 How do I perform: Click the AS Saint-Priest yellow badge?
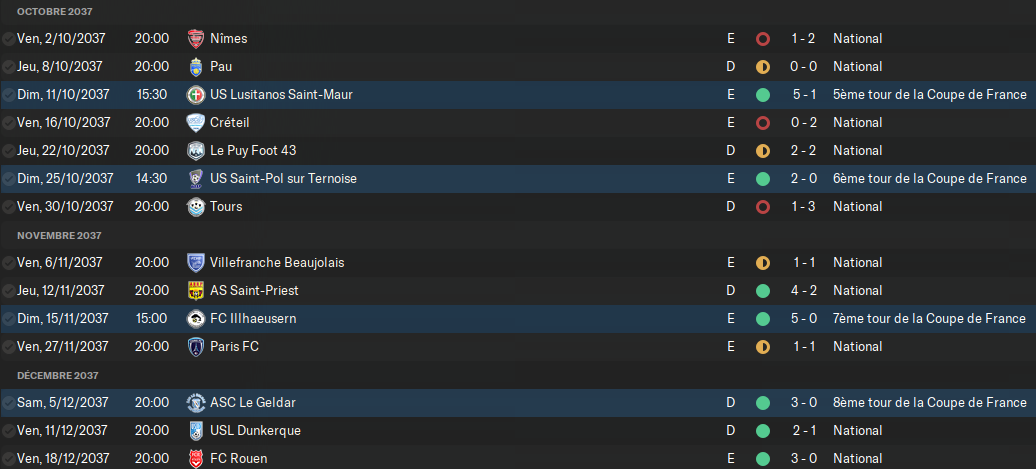tap(196, 291)
